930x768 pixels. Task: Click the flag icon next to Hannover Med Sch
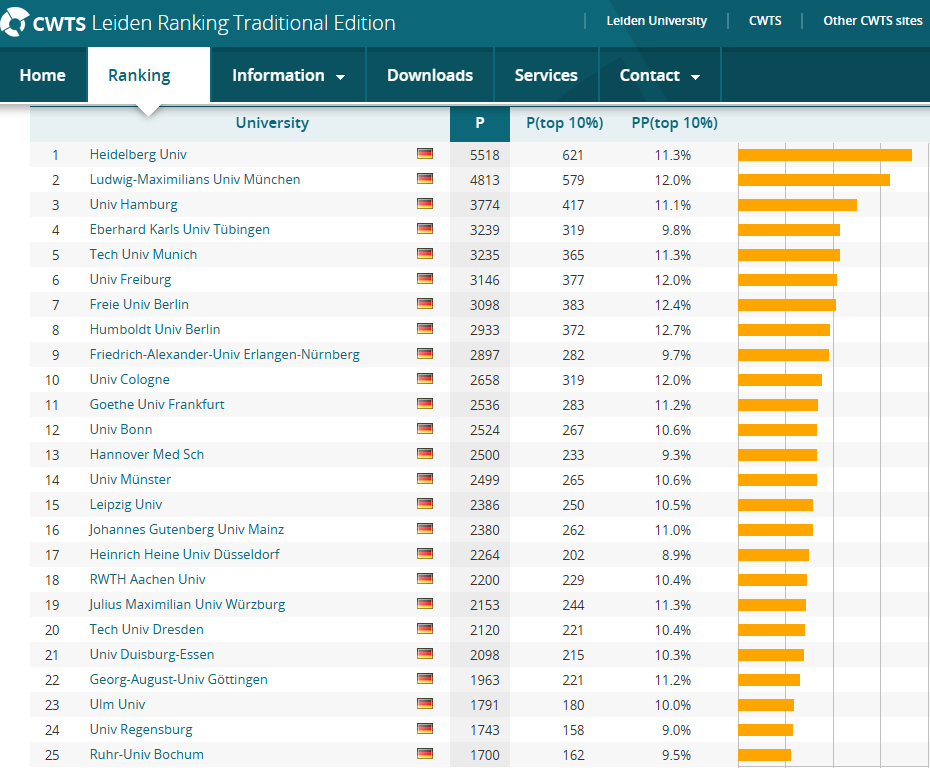425,454
